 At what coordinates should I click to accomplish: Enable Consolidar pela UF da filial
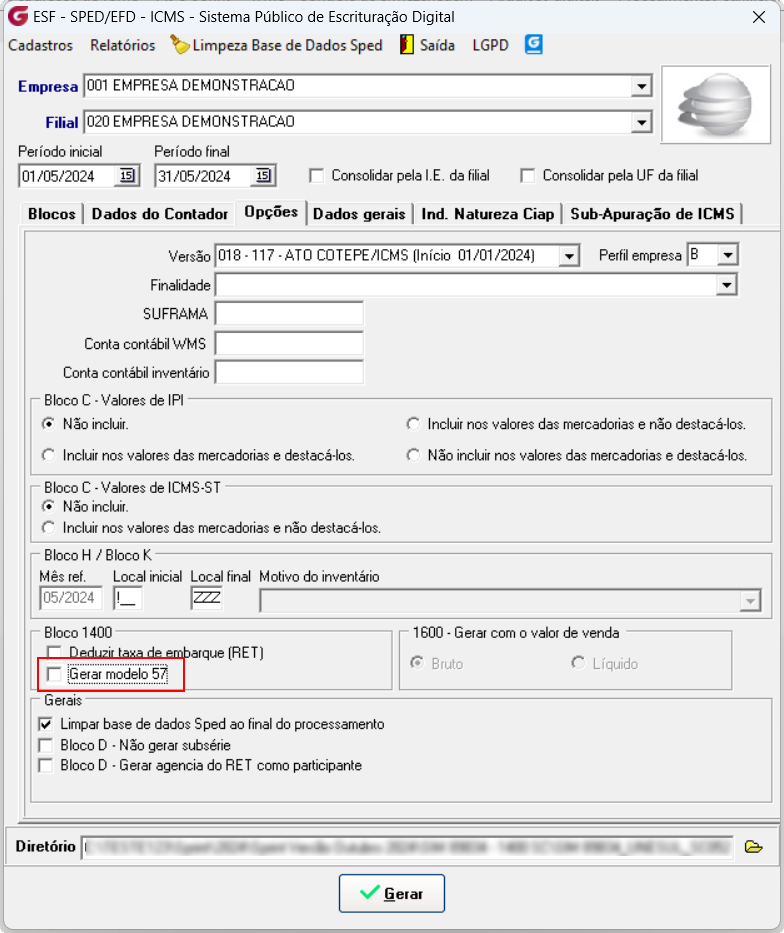[528, 176]
